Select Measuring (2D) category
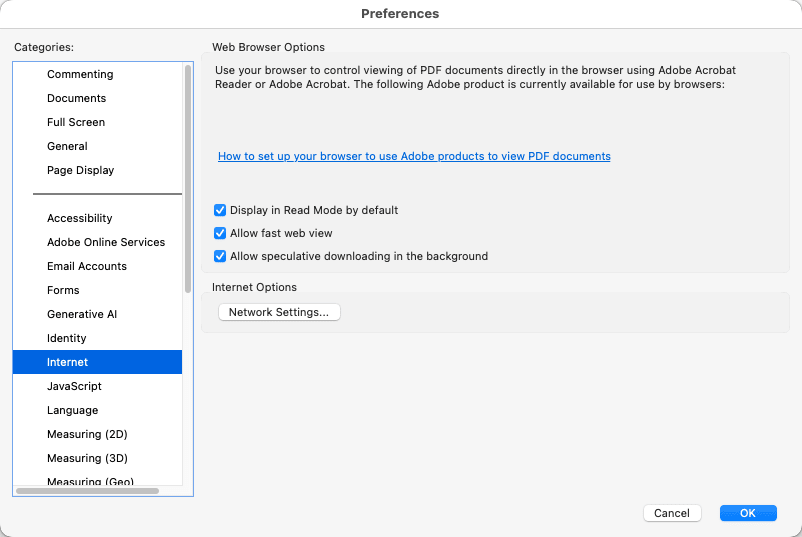This screenshot has height=537, width=802. (97, 434)
